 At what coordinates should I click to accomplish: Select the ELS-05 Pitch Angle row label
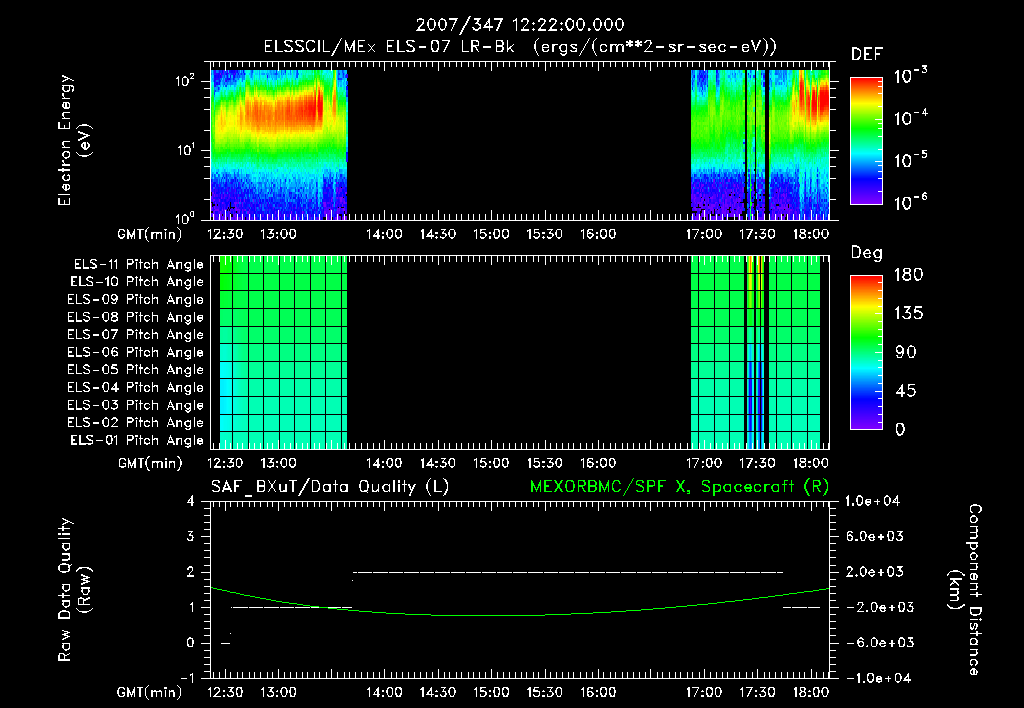click(136, 370)
